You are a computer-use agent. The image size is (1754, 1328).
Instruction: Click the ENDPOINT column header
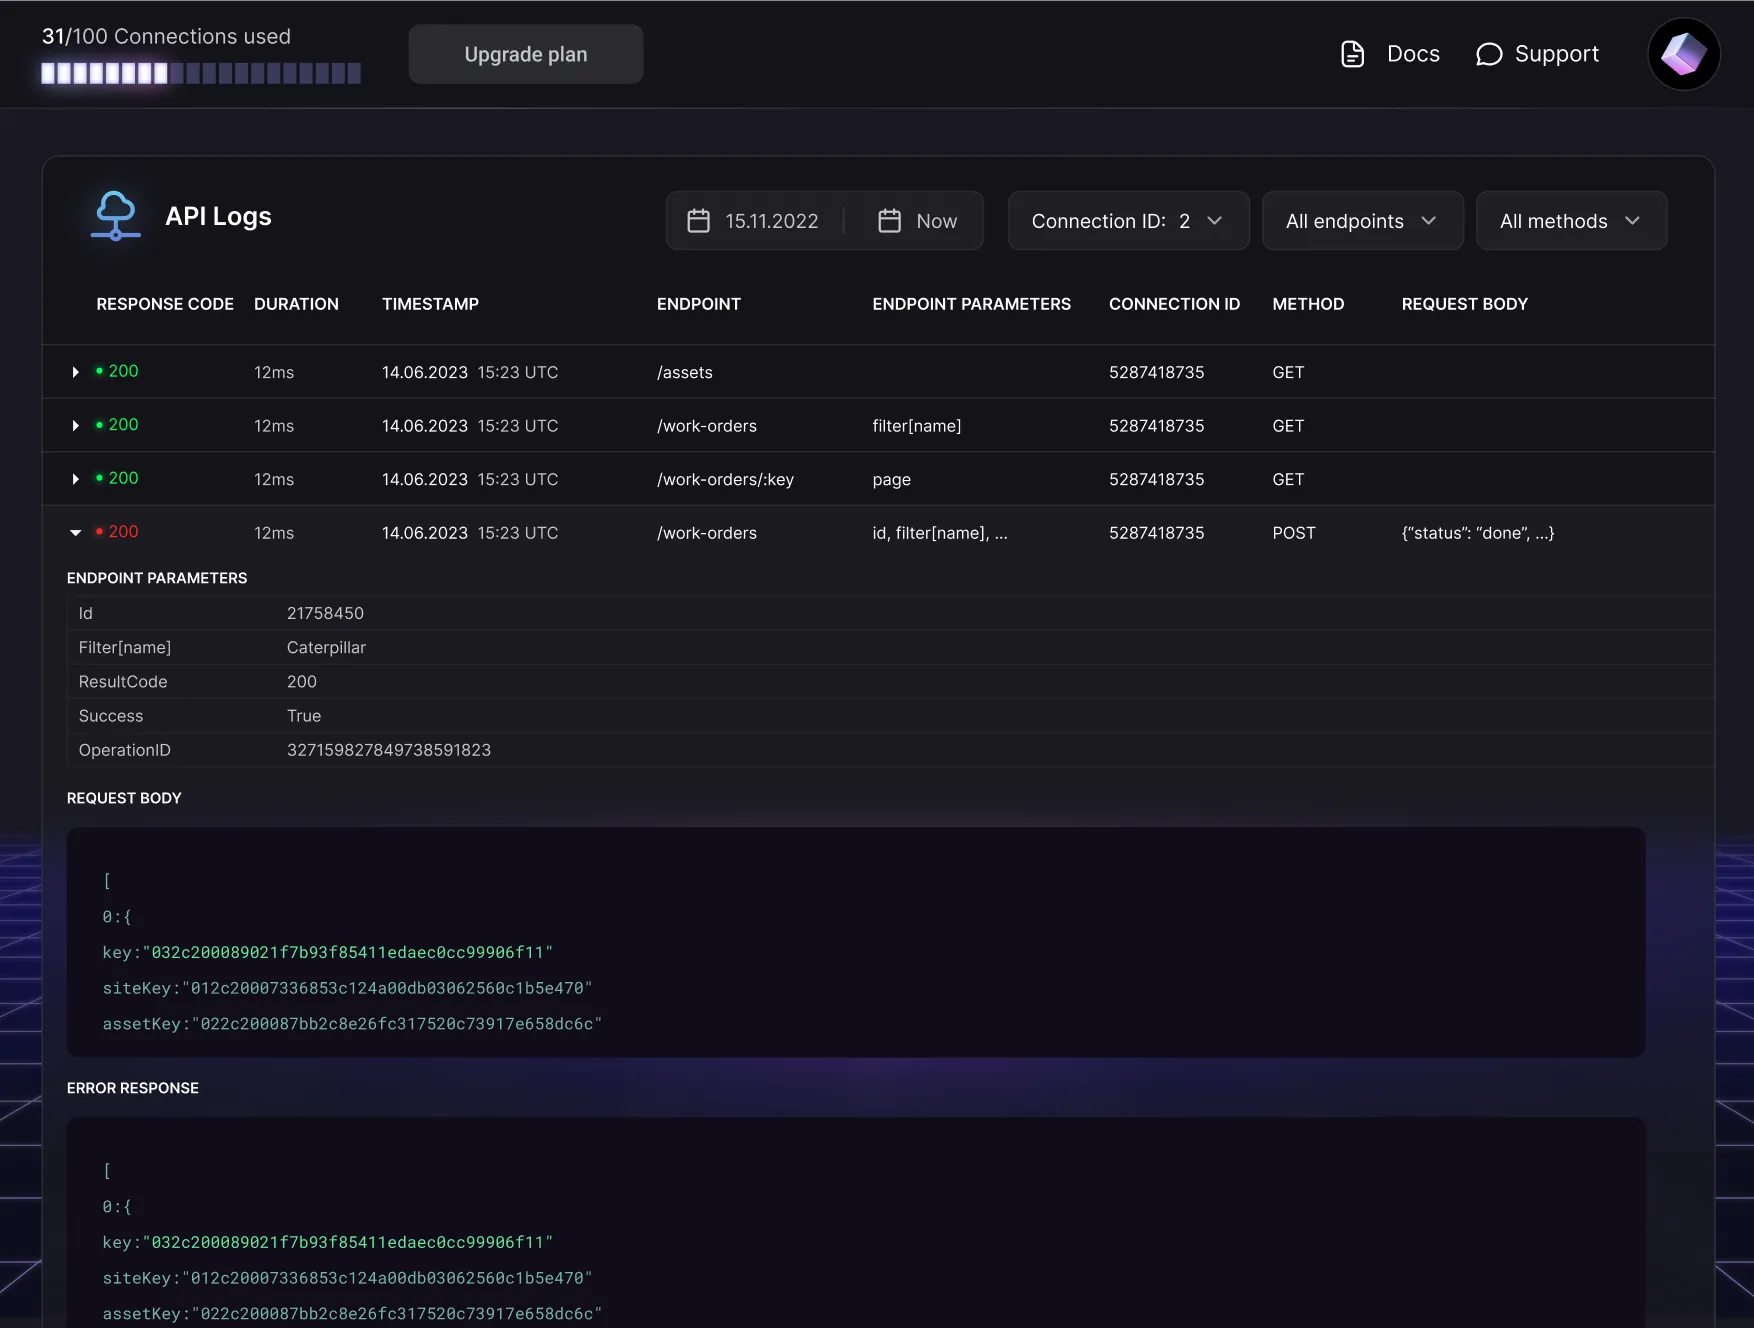pos(699,304)
